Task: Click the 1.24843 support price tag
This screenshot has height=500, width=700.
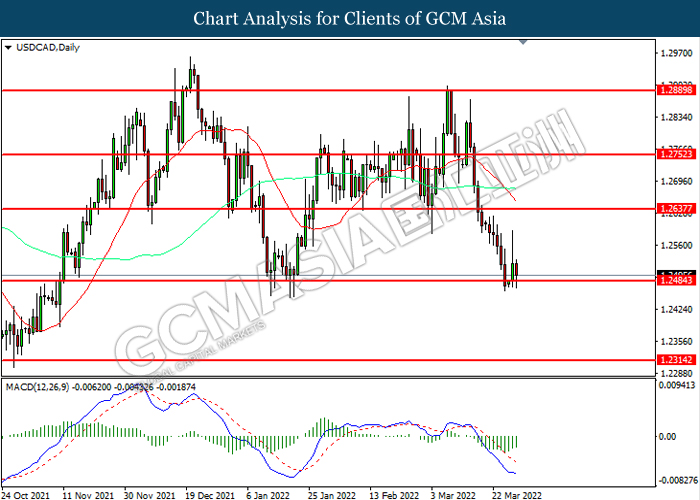Action: pos(676,280)
